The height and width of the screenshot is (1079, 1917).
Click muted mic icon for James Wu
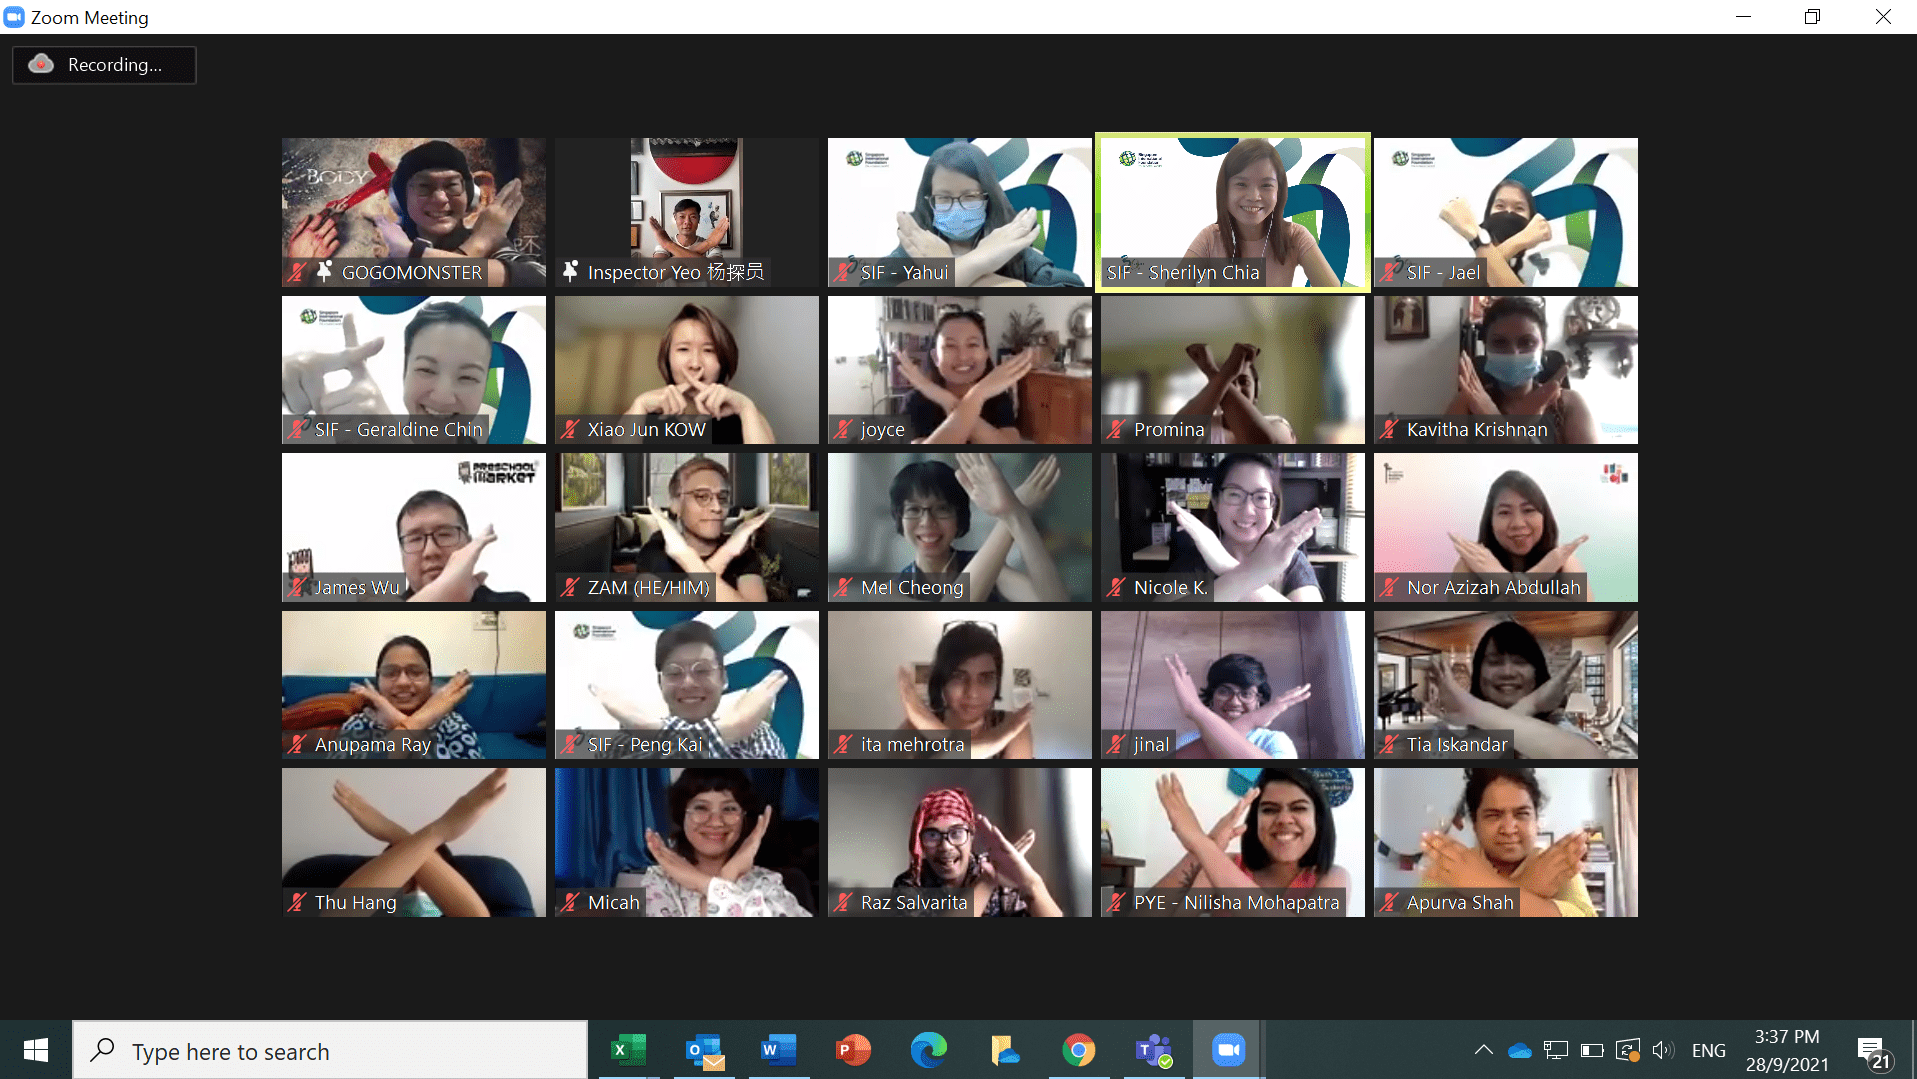297,587
